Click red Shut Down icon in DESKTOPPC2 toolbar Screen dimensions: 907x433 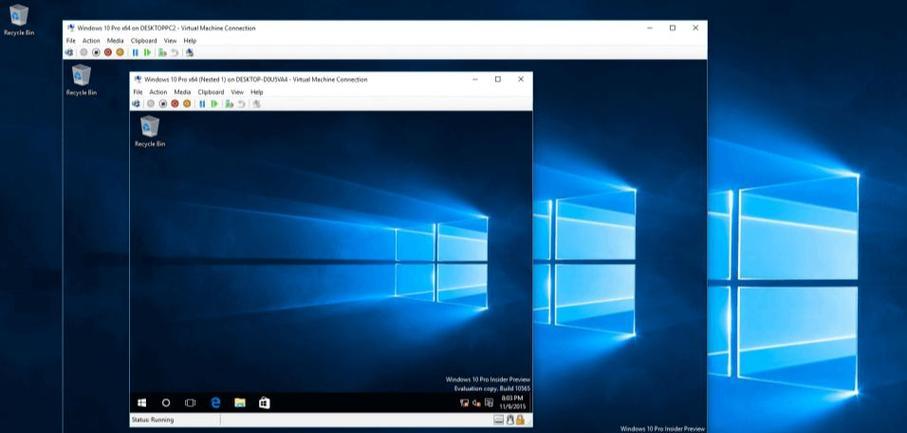[108, 52]
